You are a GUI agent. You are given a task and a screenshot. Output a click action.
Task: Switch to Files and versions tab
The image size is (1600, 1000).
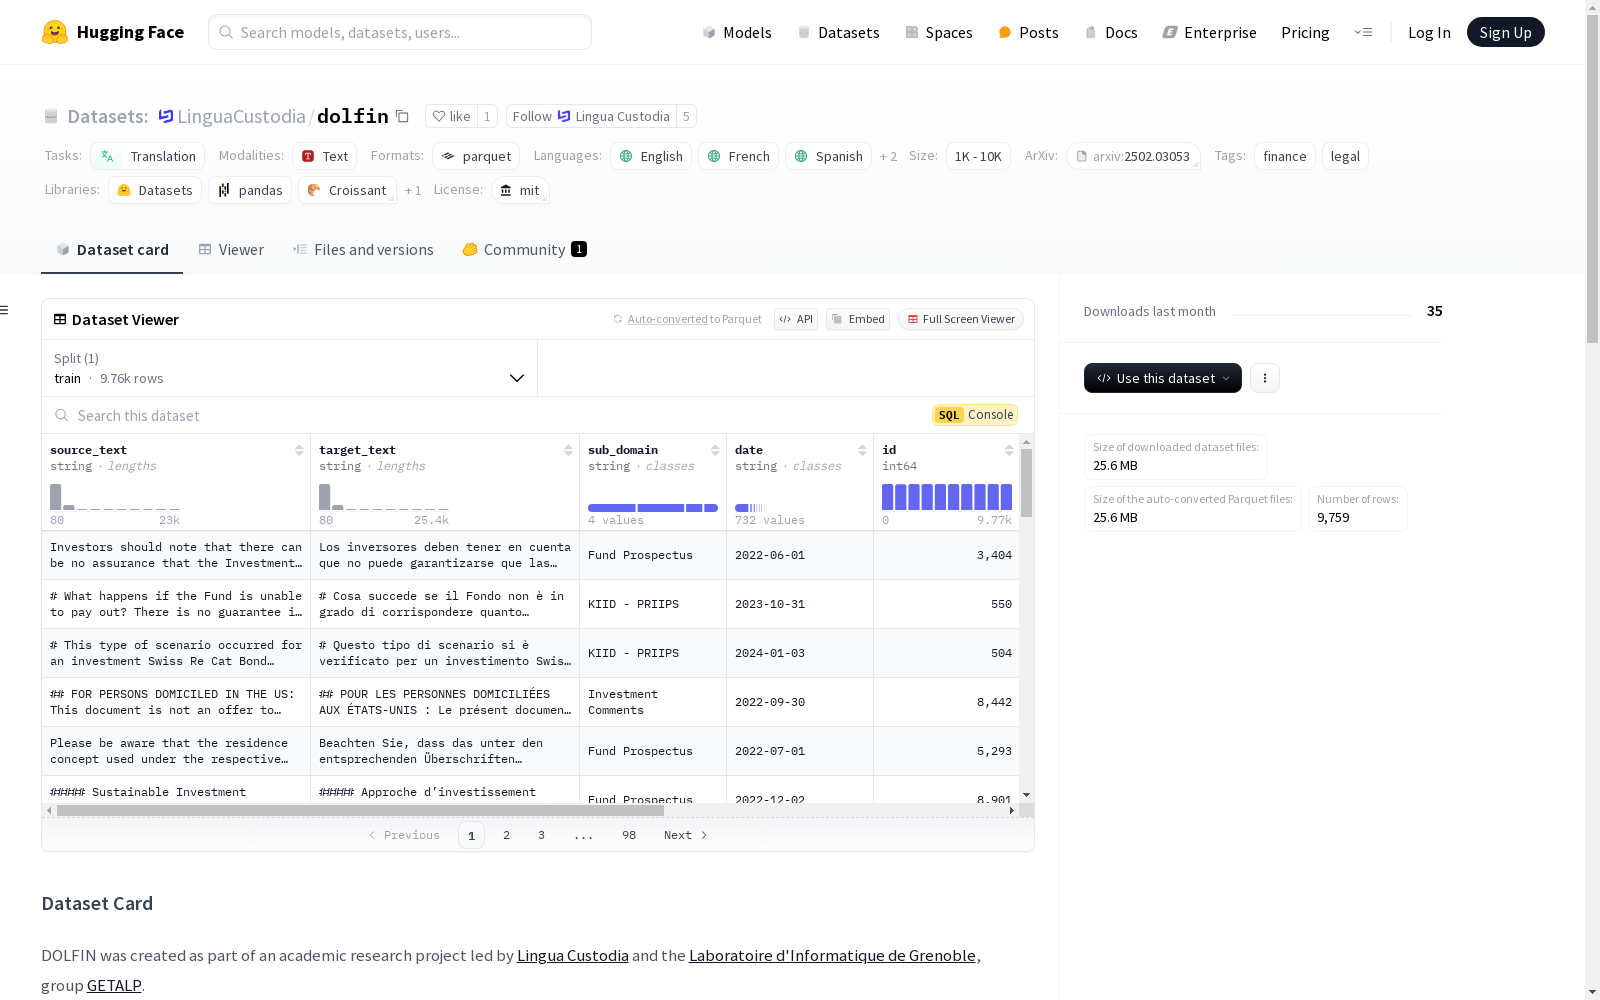363,250
